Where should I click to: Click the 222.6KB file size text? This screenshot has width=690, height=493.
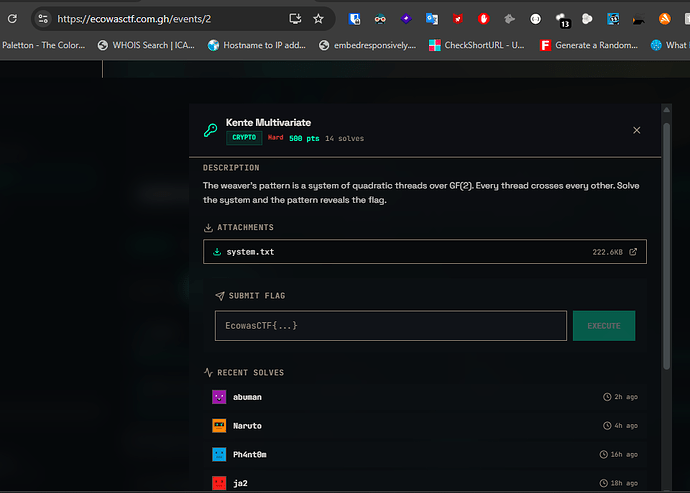pos(607,252)
